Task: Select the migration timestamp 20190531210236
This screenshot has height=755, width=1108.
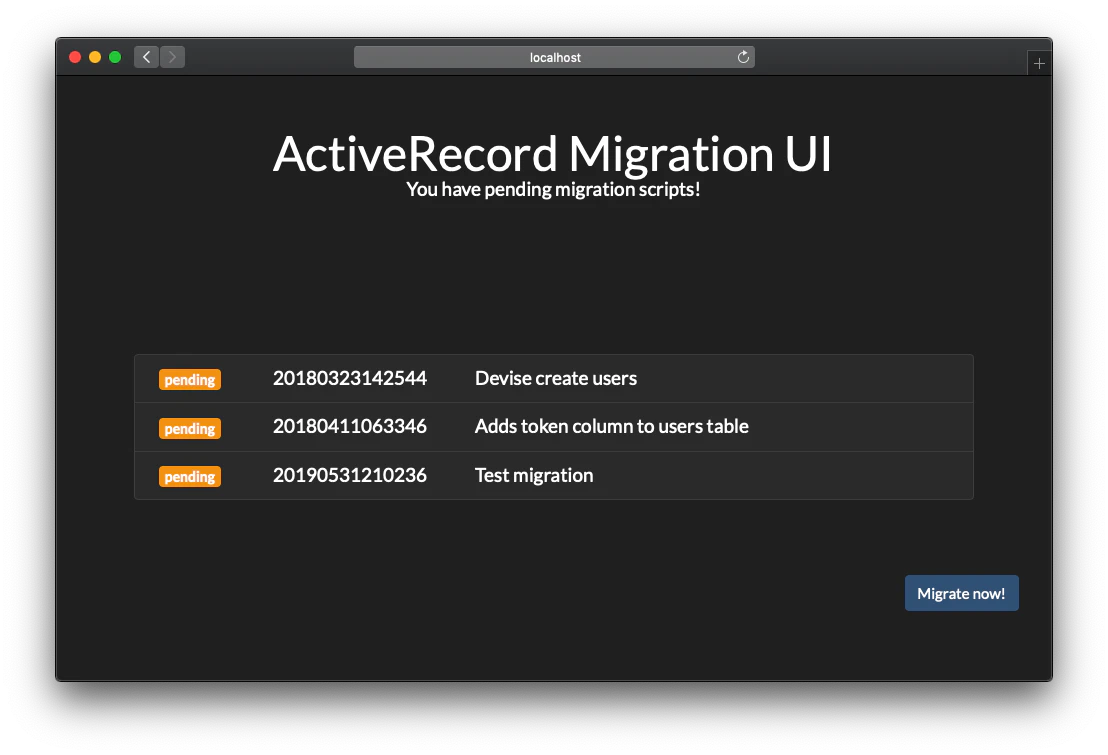Action: [350, 476]
